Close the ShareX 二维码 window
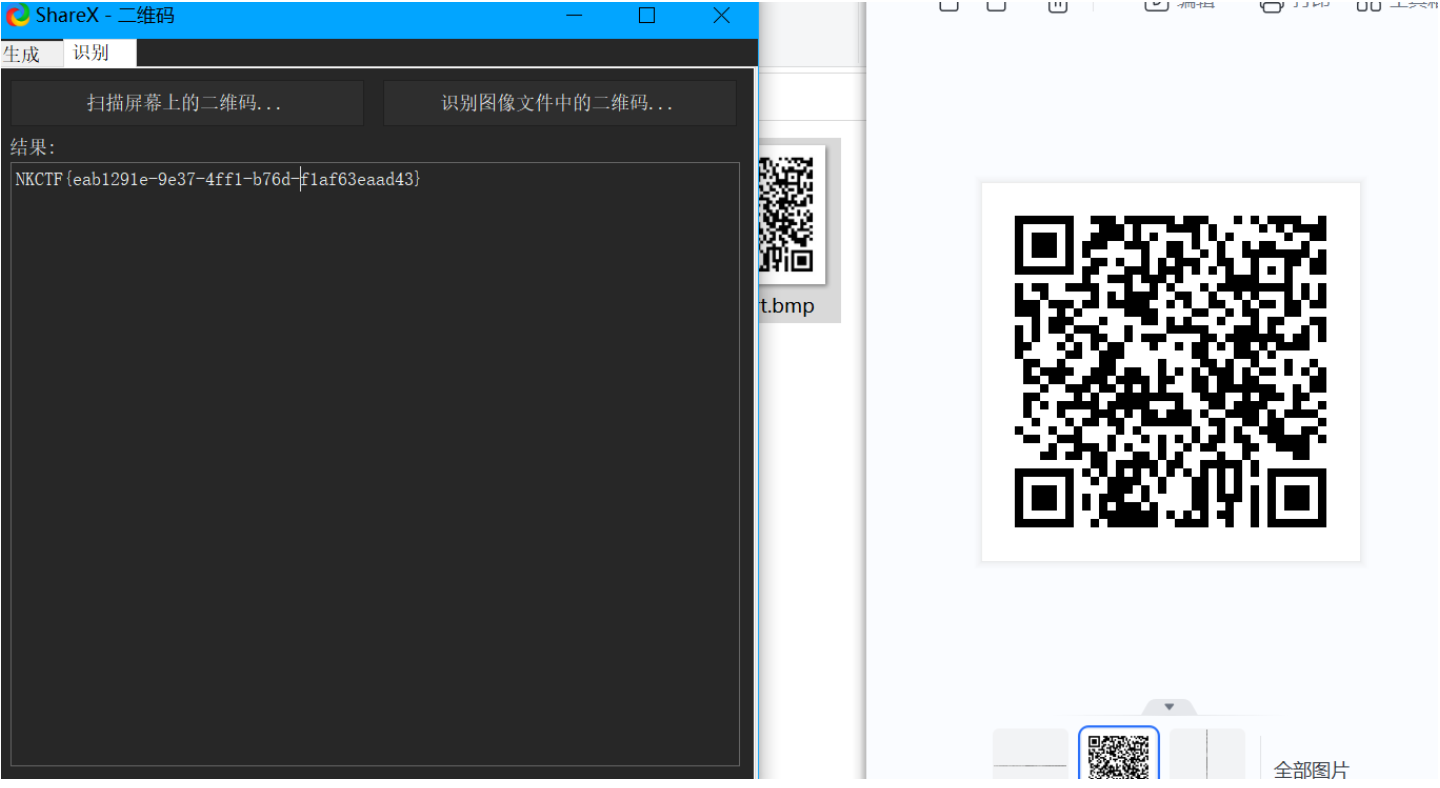Viewport: 1440px width, 788px height. pos(721,16)
